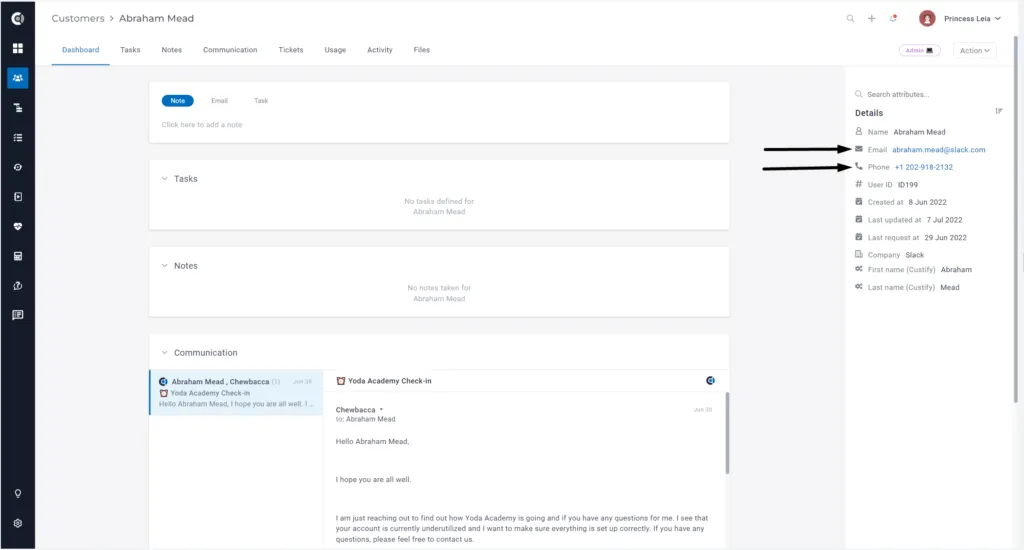The height and width of the screenshot is (550, 1024).
Task: Open the playbooks play icon in the sidebar
Action: pos(18,197)
